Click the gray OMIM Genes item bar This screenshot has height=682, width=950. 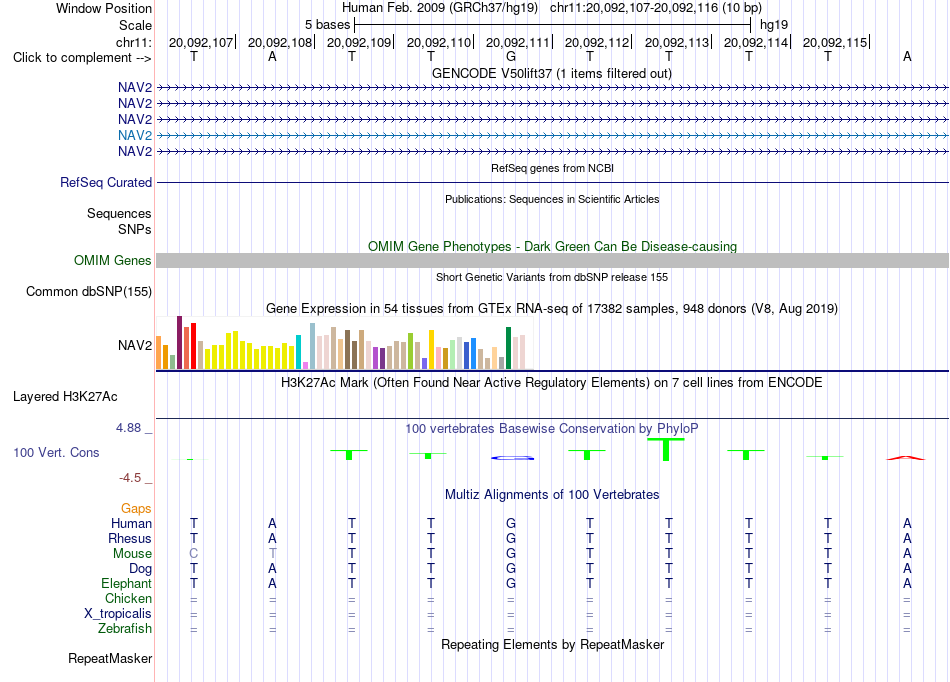(x=552, y=260)
